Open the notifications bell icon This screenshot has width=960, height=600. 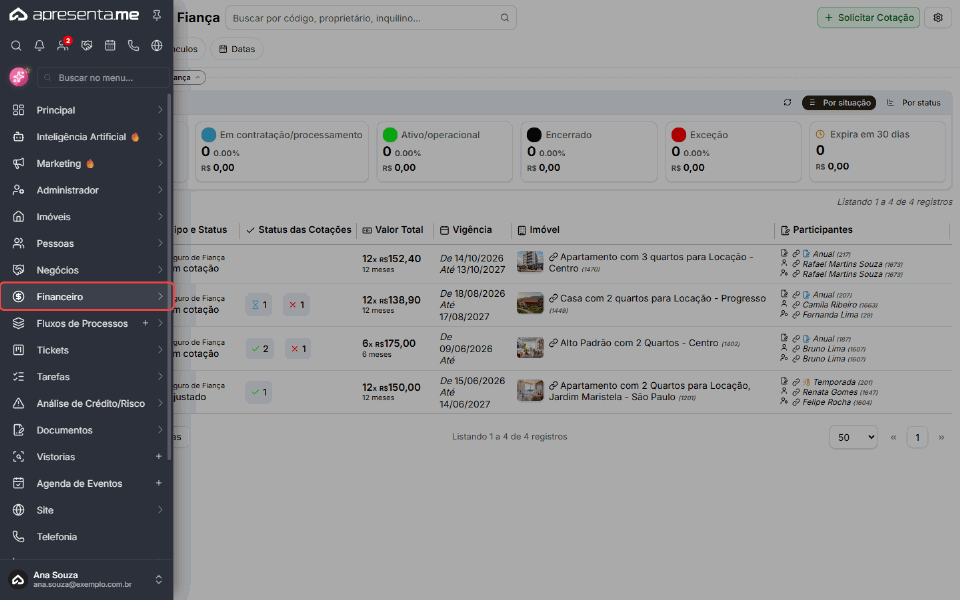[x=39, y=45]
